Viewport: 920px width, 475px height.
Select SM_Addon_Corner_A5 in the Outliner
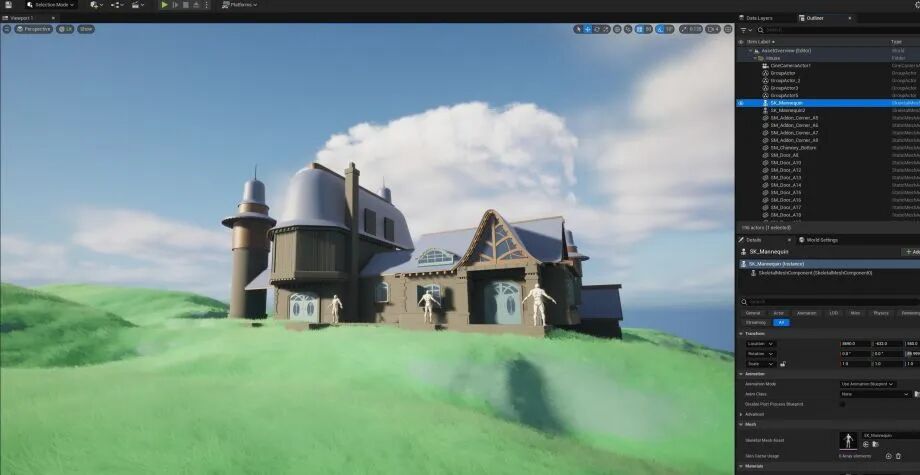pyautogui.click(x=794, y=118)
